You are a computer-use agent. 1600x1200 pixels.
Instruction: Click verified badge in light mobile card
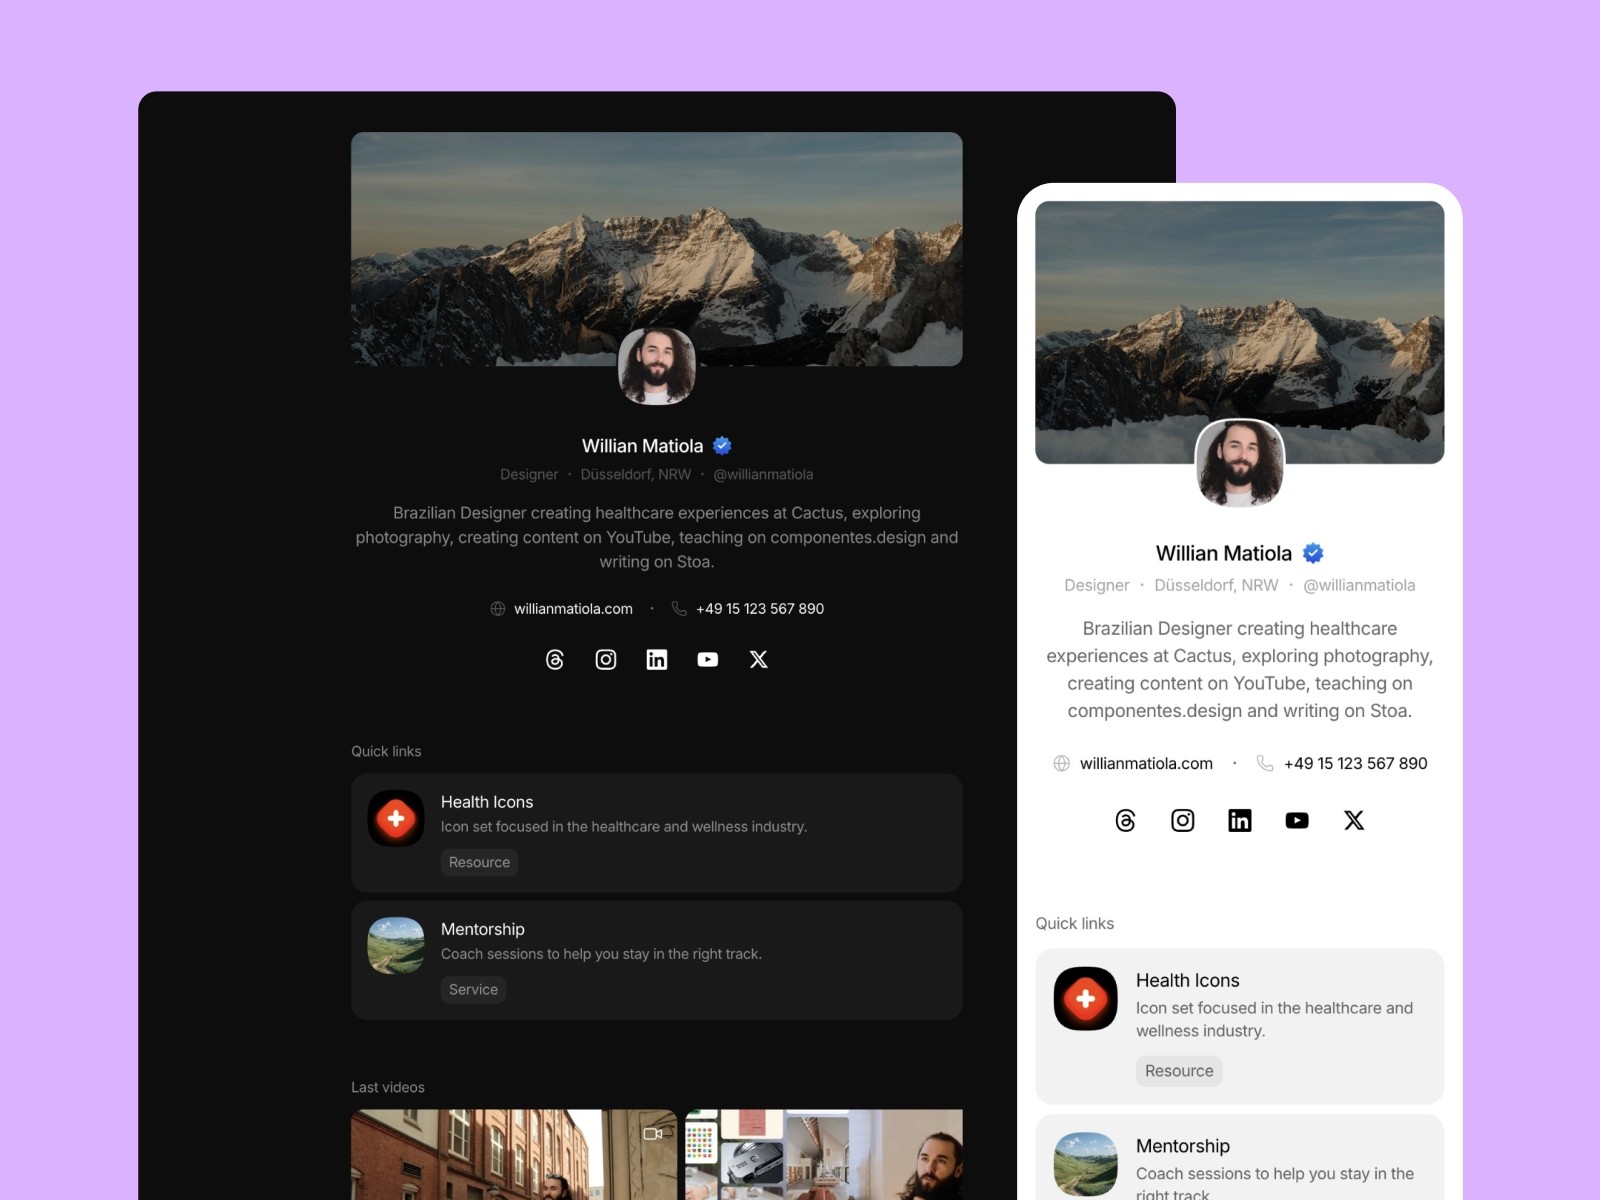(x=1313, y=553)
